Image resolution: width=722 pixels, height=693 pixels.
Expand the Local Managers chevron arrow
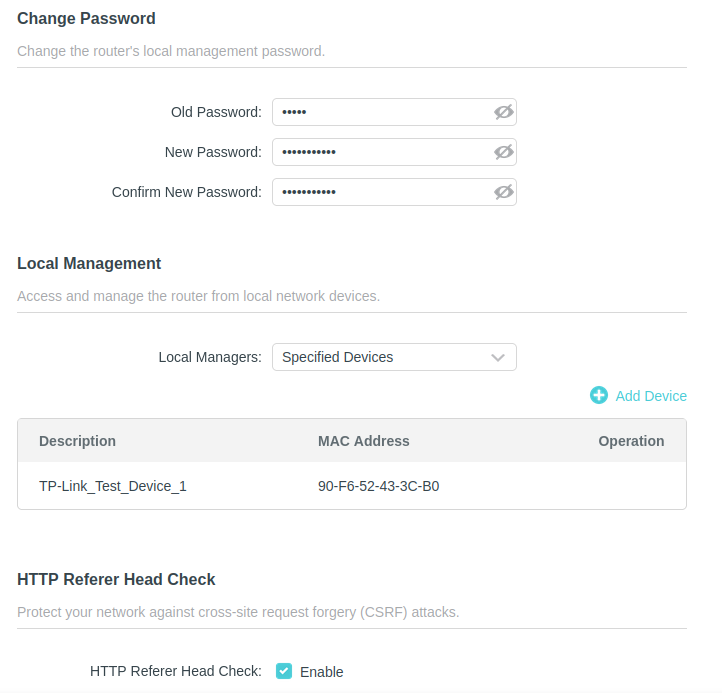[x=498, y=357]
